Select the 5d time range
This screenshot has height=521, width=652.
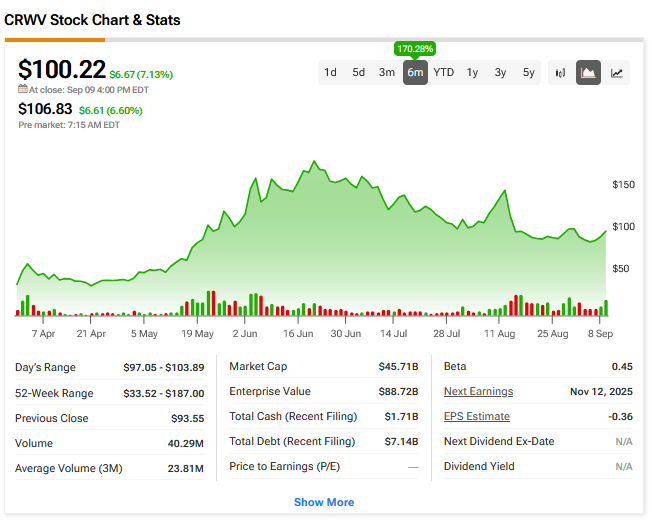[358, 72]
